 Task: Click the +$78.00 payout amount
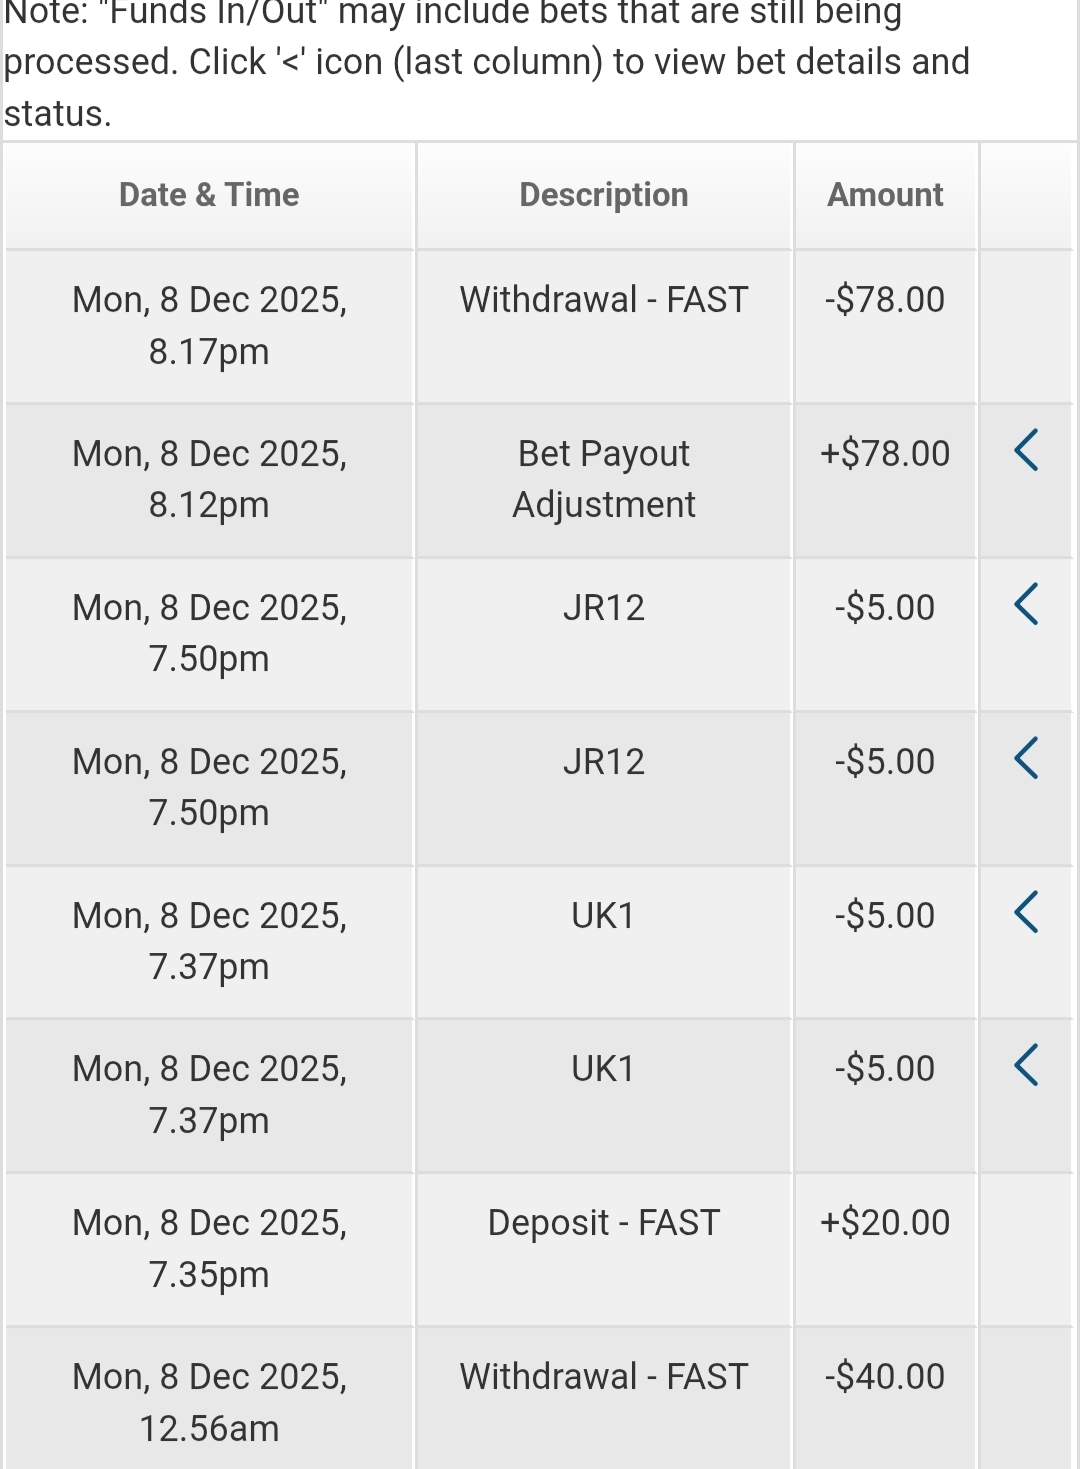885,454
